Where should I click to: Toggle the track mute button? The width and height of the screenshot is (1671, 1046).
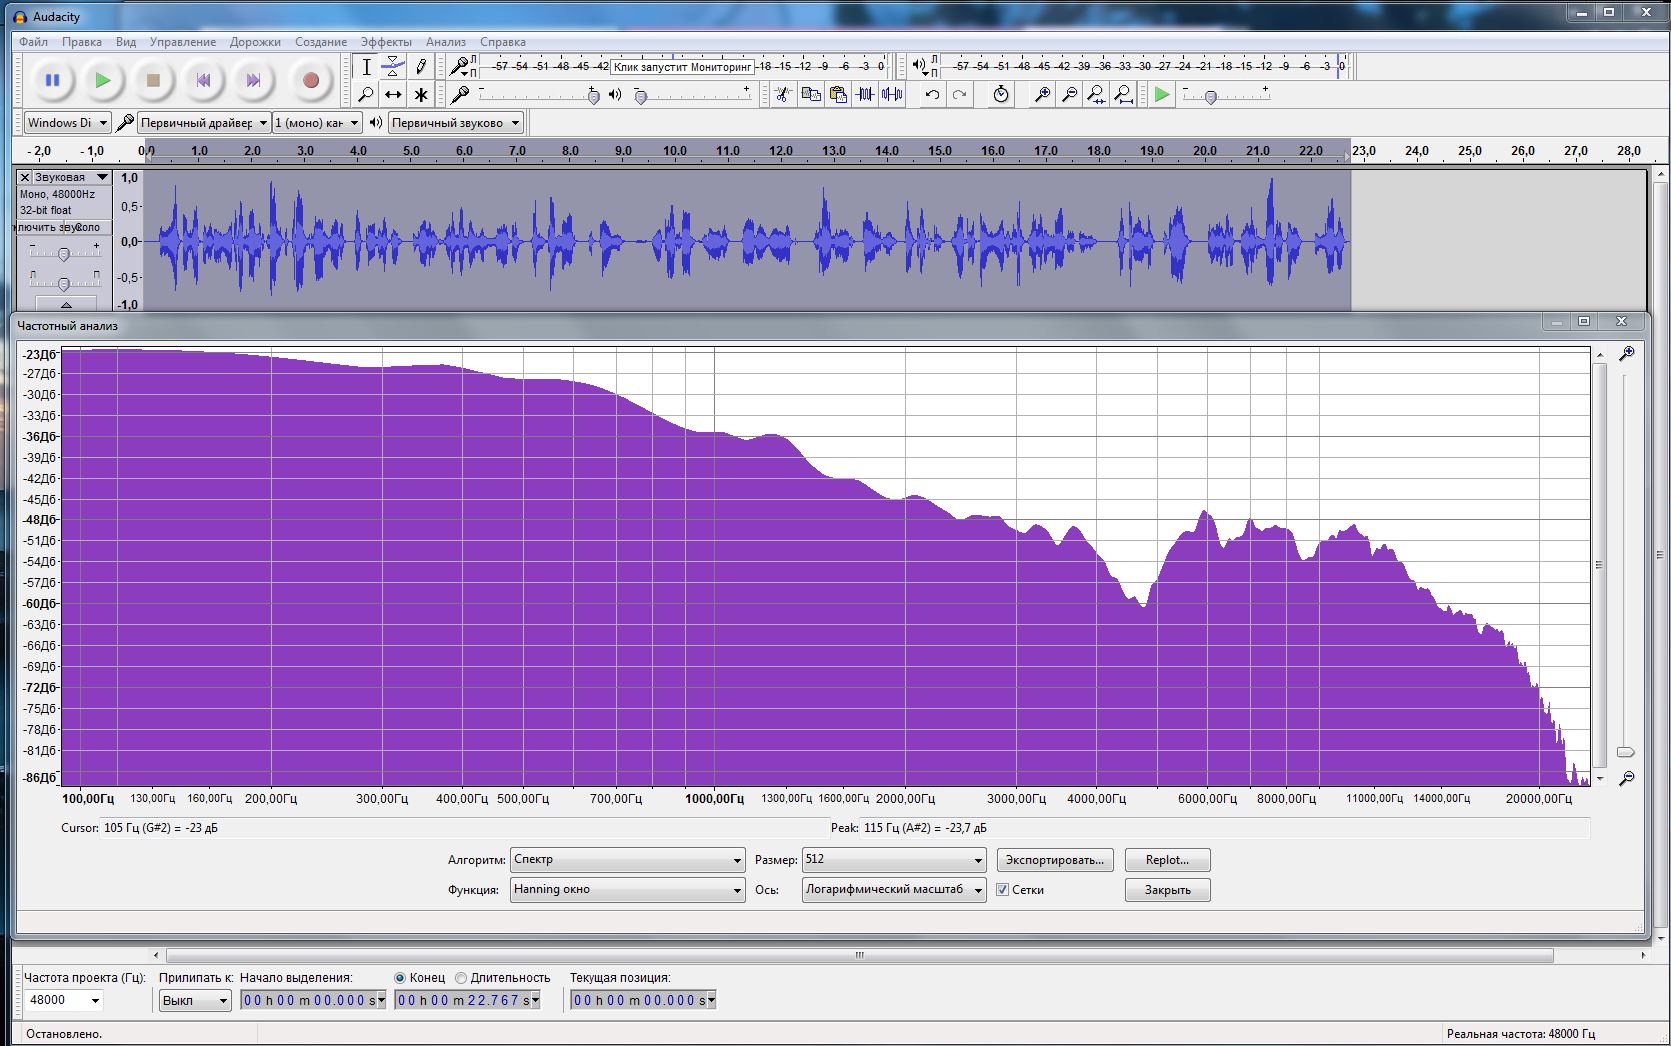click(41, 227)
